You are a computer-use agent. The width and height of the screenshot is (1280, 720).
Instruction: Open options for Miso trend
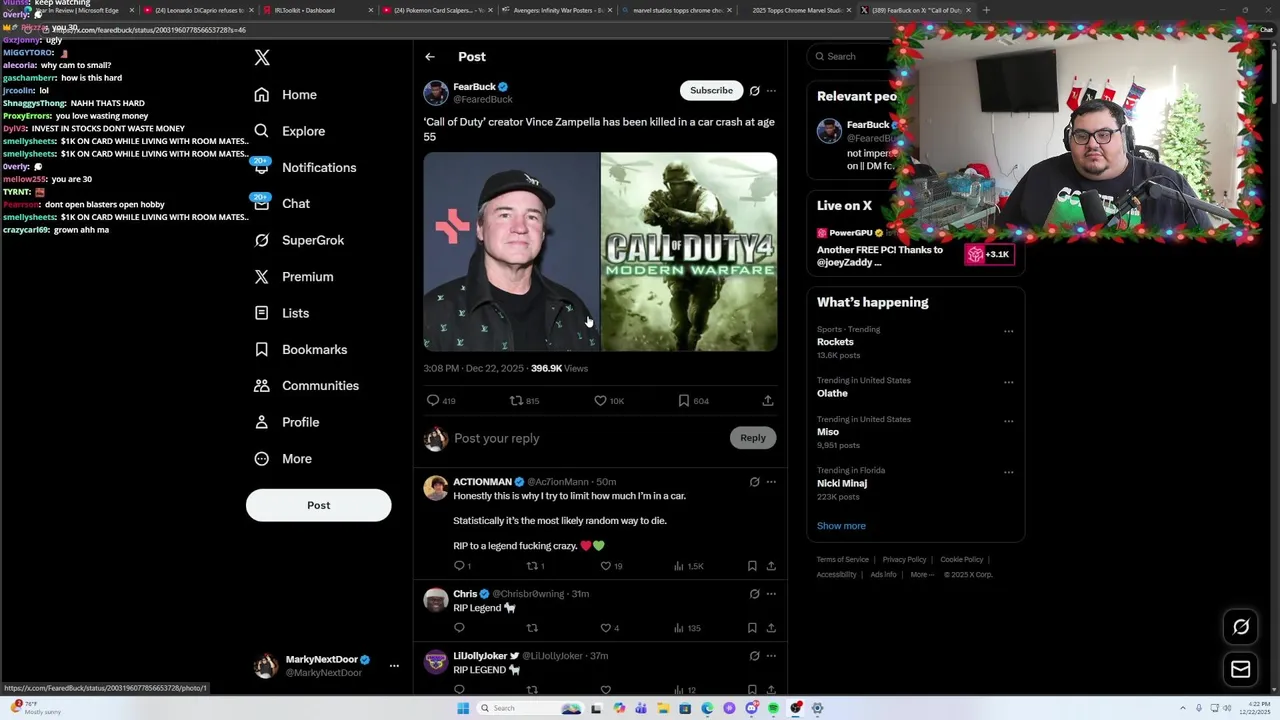pyautogui.click(x=1008, y=421)
